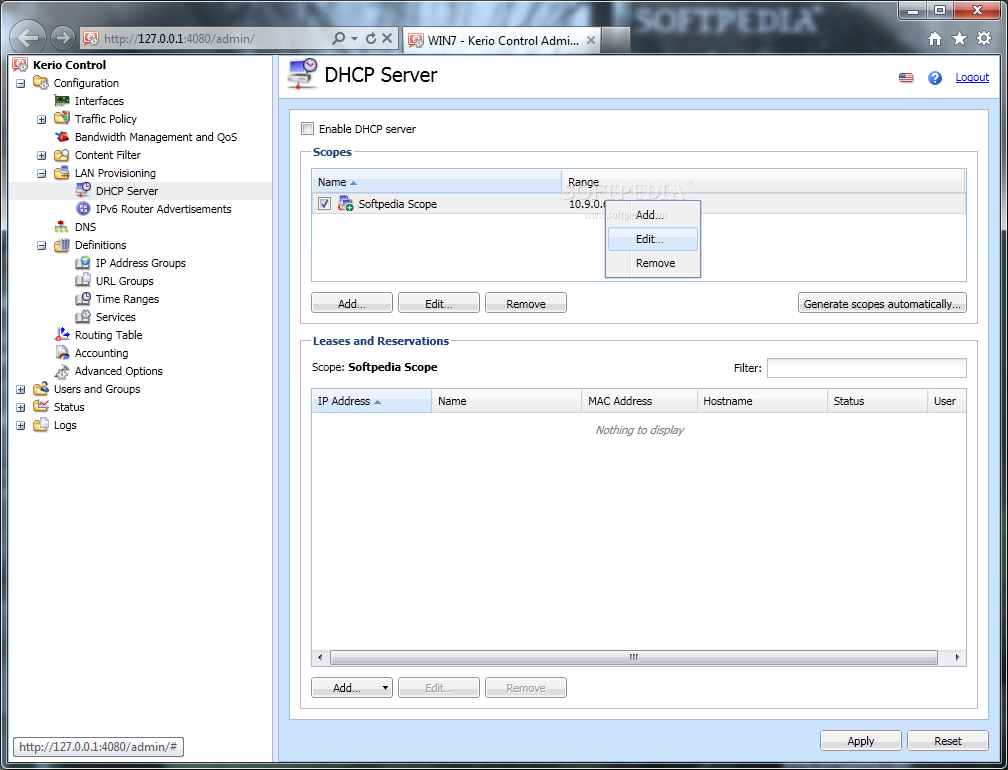The height and width of the screenshot is (770, 1008).
Task: Enable the DHCP server checkbox
Action: tap(308, 129)
